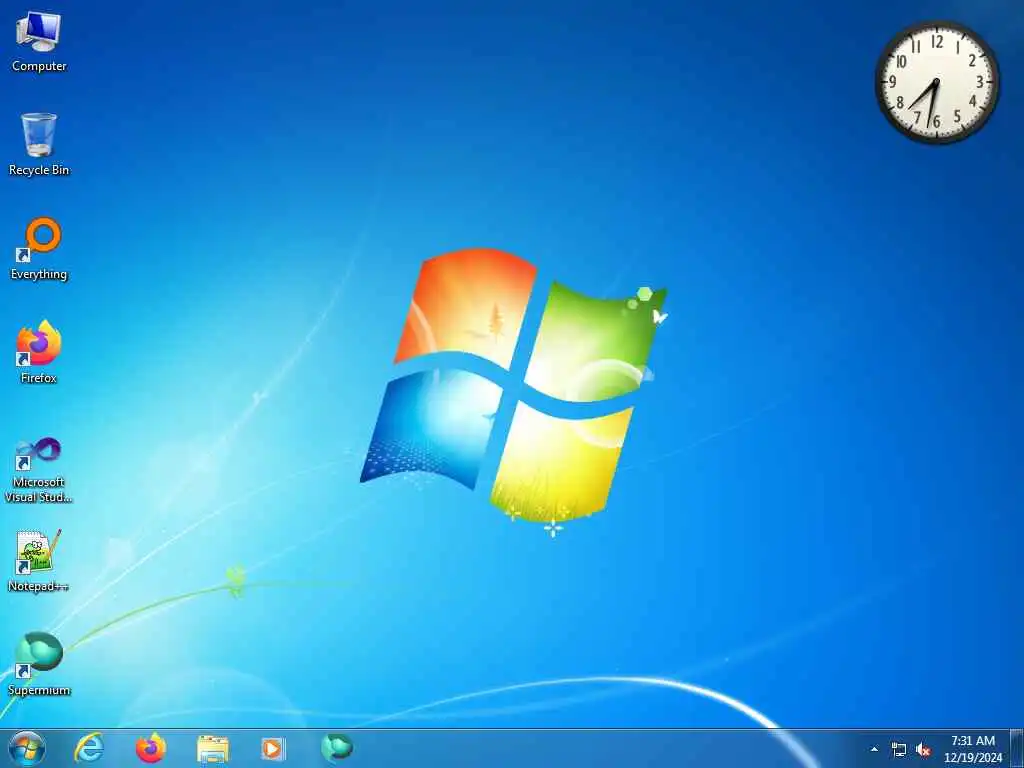Open the muted volume tray icon
Screen dimensions: 1024x768
[x=923, y=750]
